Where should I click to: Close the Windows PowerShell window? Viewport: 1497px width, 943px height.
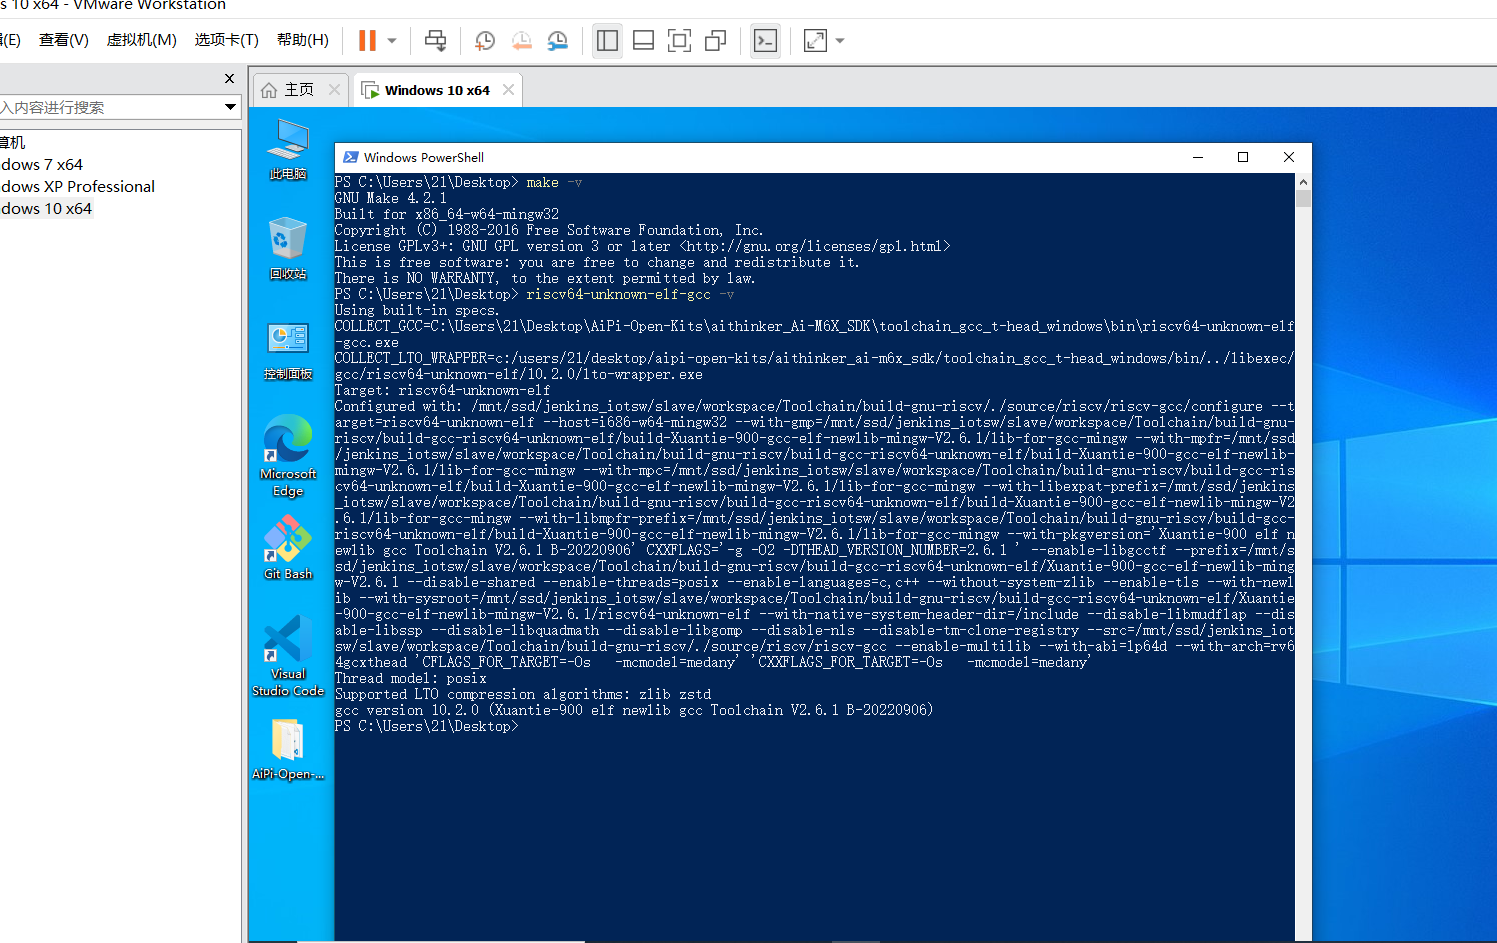(x=1289, y=157)
